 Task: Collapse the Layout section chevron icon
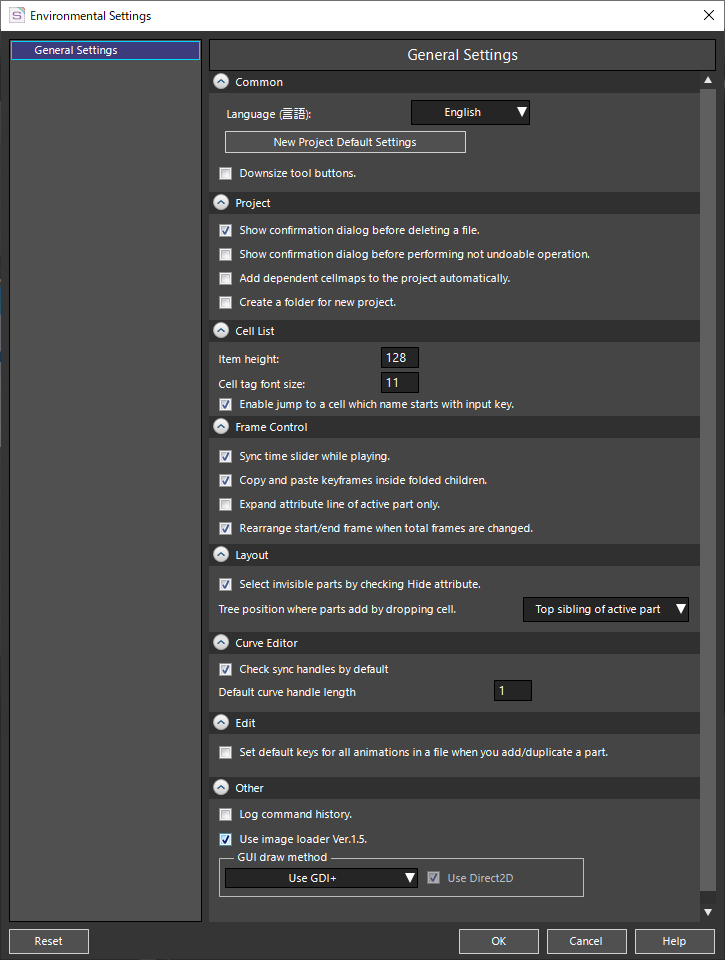tap(221, 555)
